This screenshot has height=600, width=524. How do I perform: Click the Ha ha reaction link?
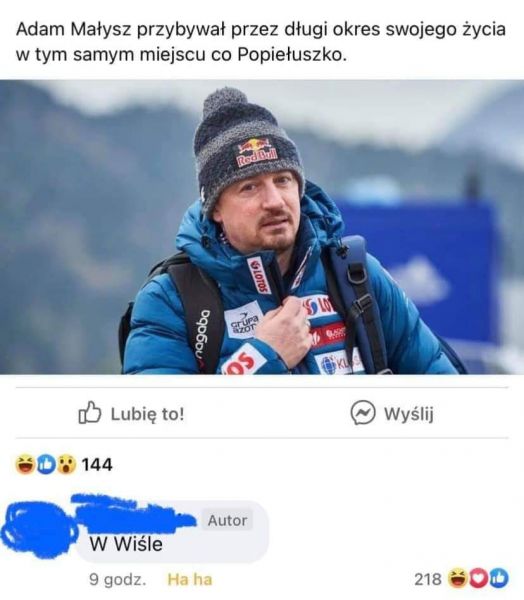coord(189,579)
